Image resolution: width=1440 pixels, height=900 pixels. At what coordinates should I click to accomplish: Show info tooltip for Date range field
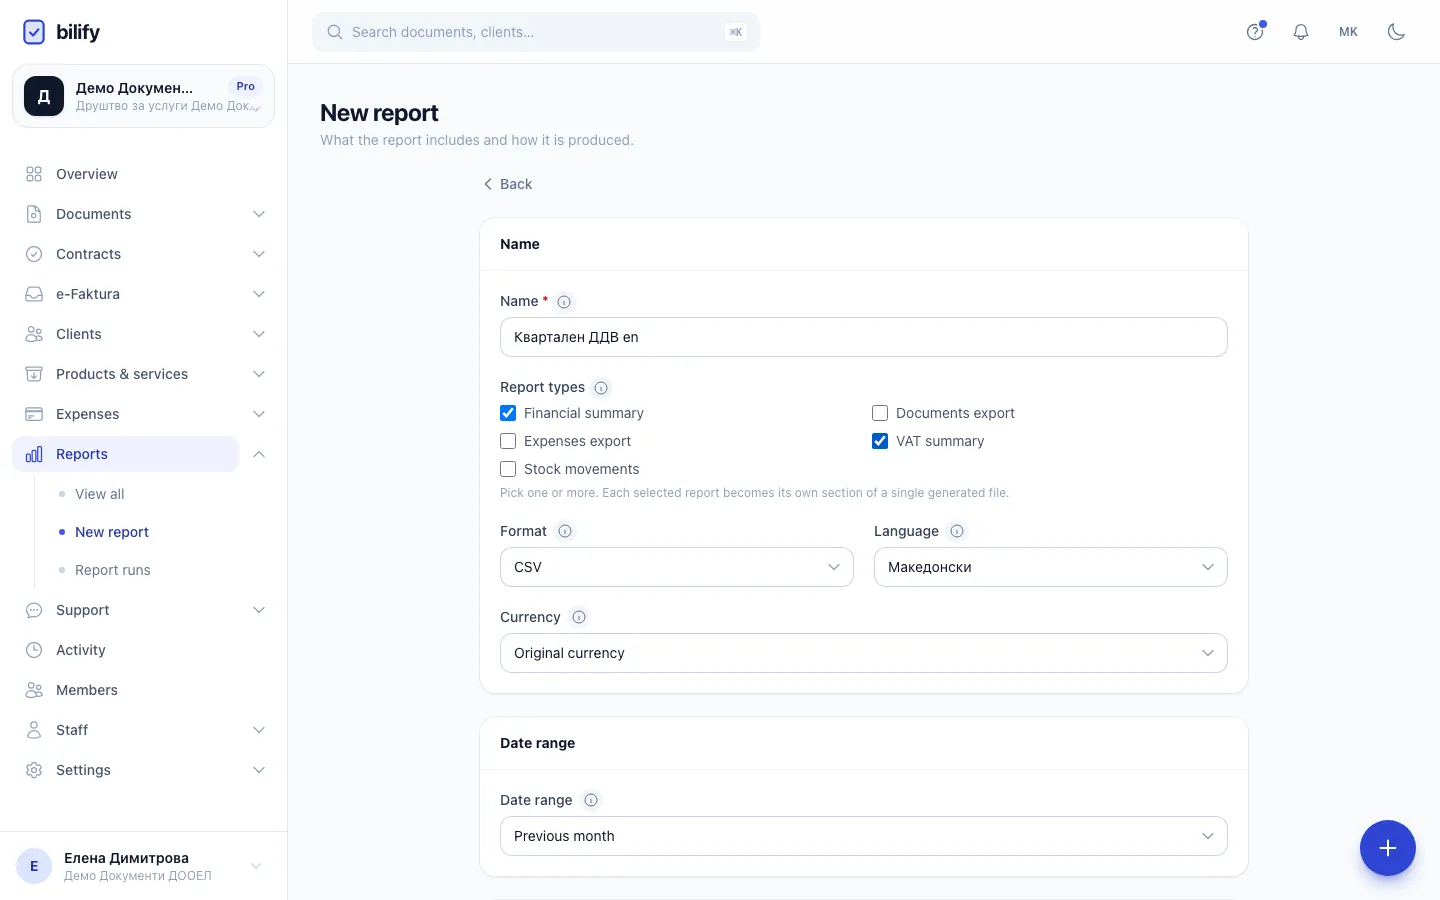(x=591, y=800)
